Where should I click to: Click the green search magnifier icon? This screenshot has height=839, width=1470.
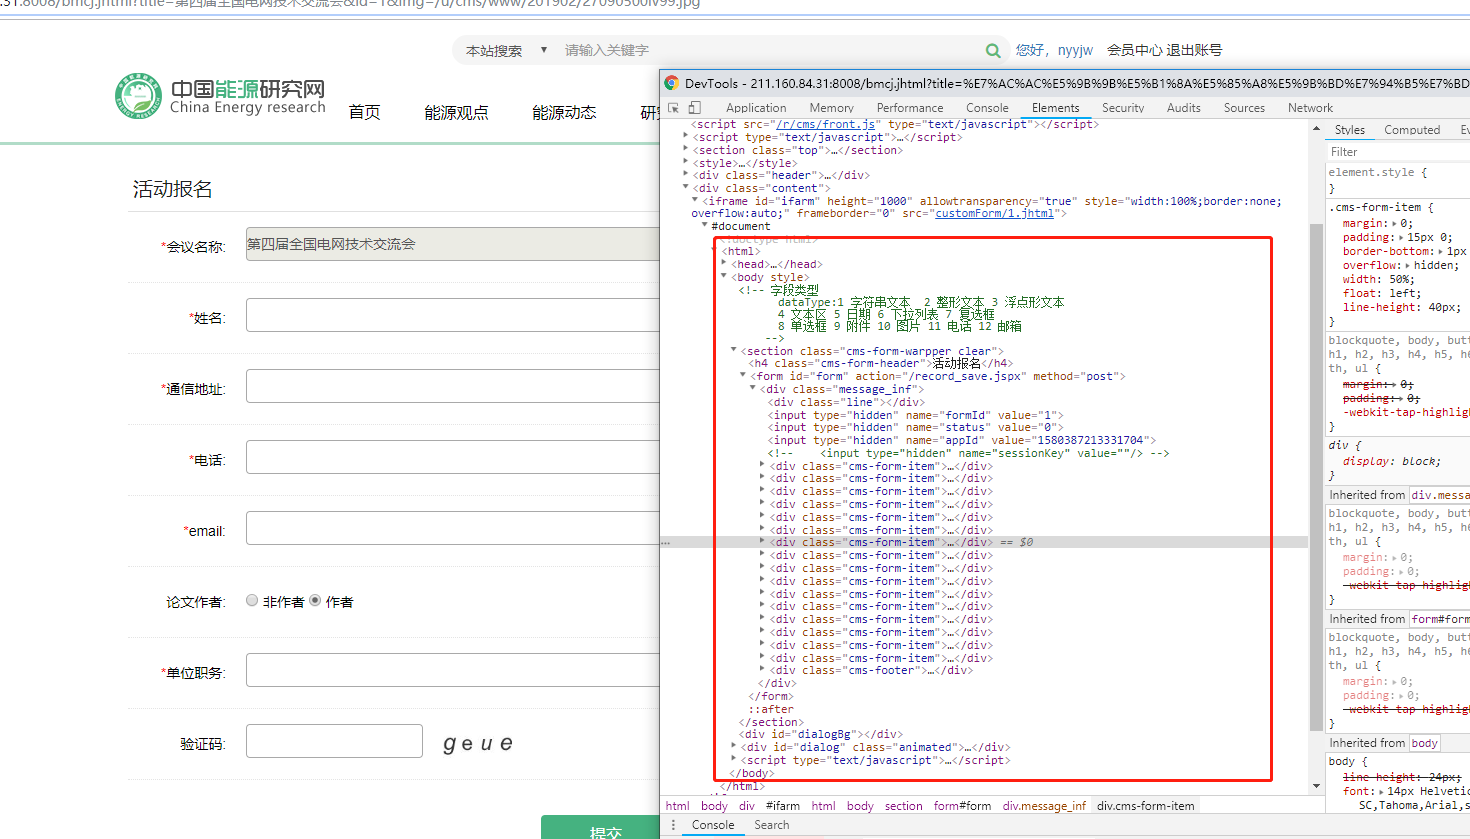(992, 50)
